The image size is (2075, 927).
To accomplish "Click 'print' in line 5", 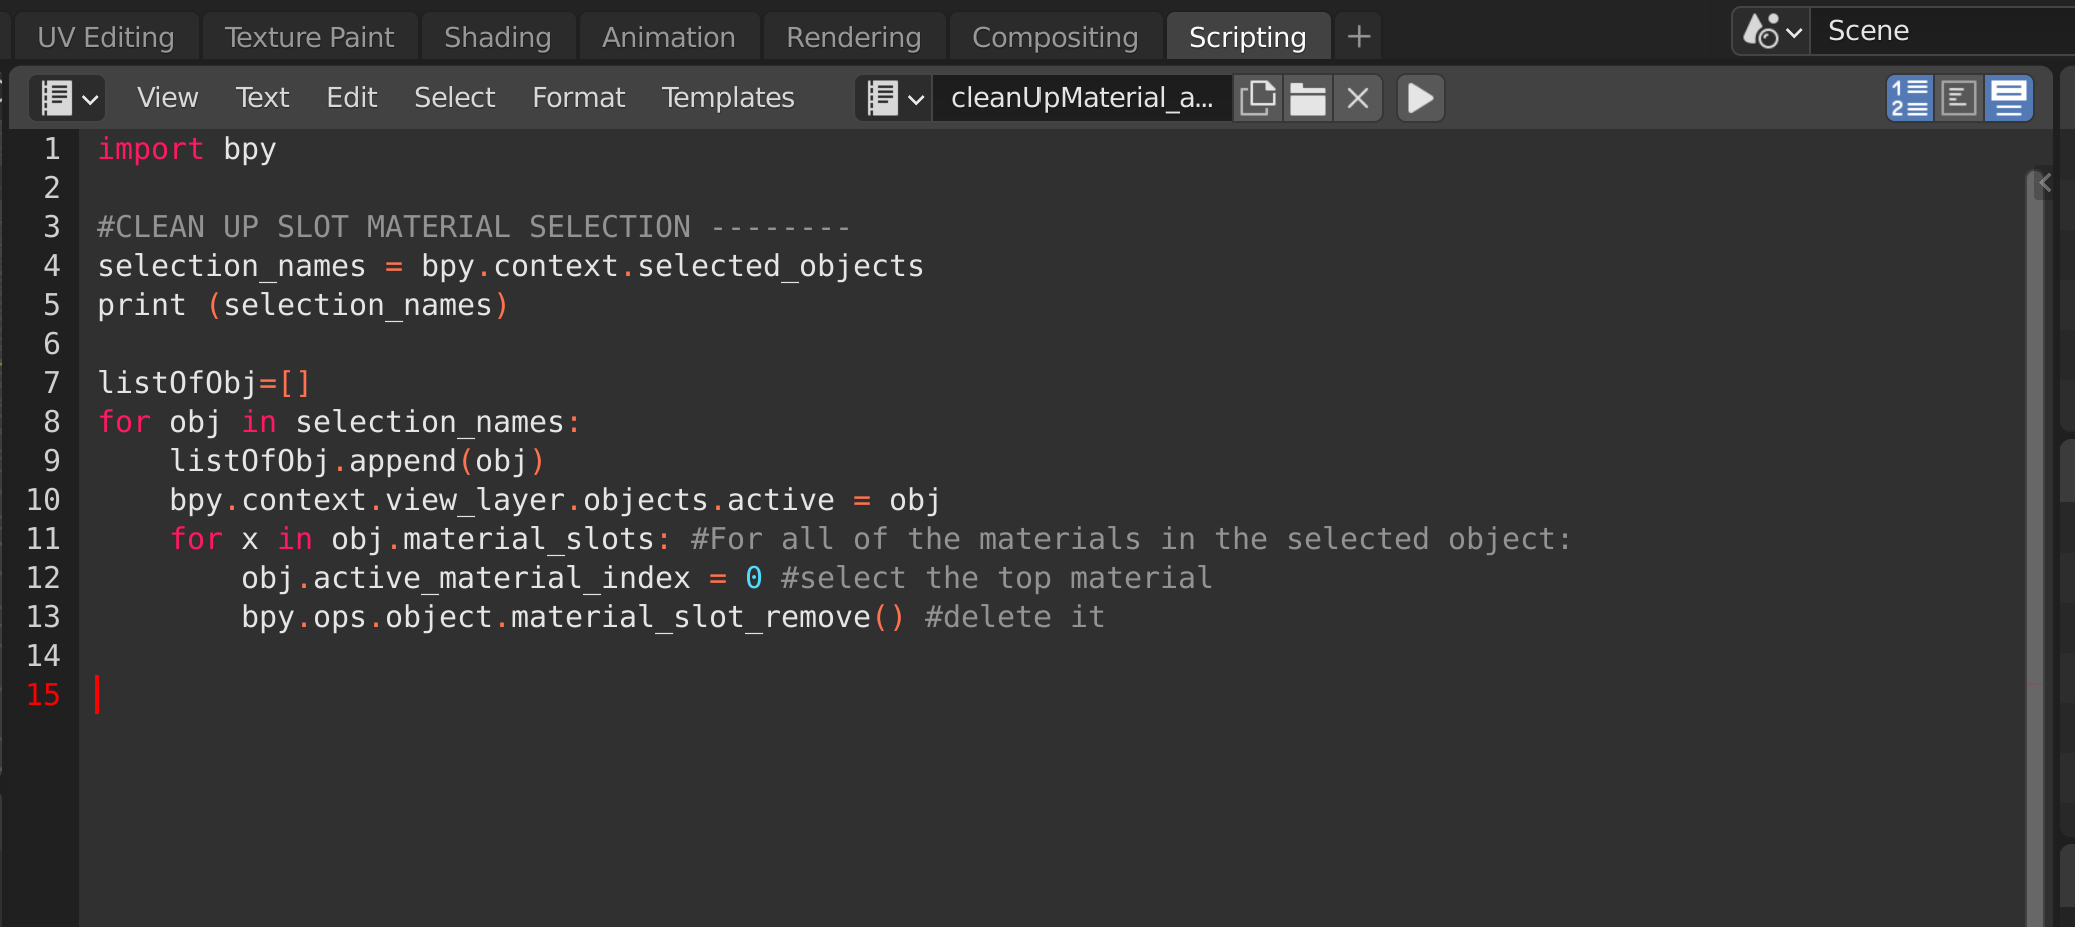I will click(x=141, y=305).
